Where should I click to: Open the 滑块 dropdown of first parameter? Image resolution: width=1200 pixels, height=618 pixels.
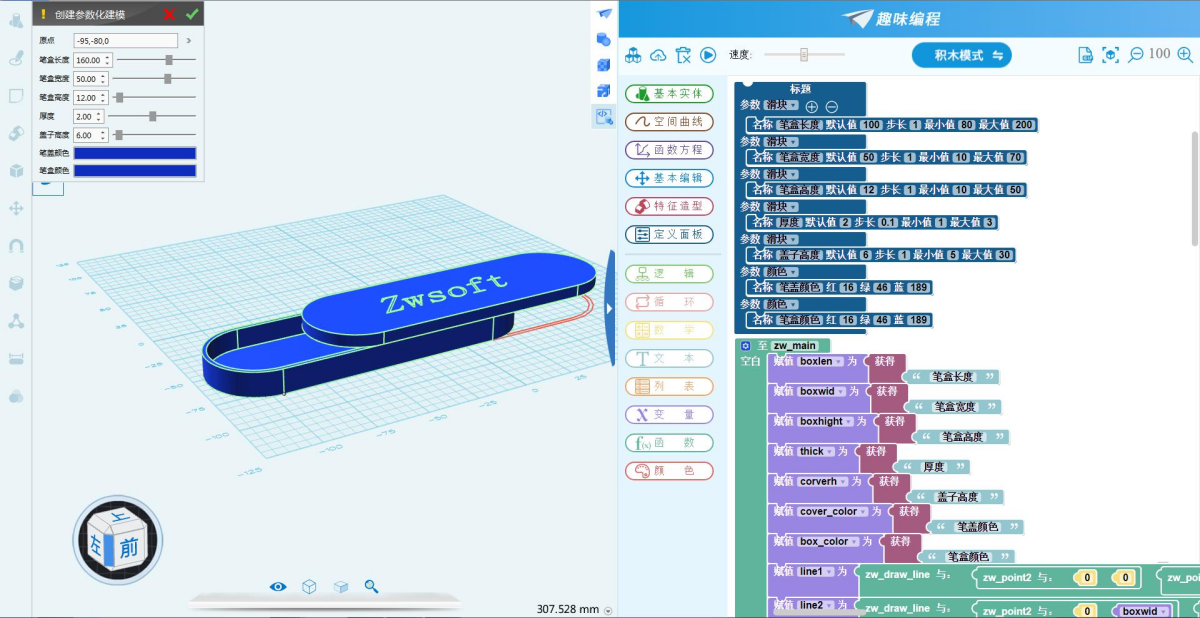click(x=781, y=105)
